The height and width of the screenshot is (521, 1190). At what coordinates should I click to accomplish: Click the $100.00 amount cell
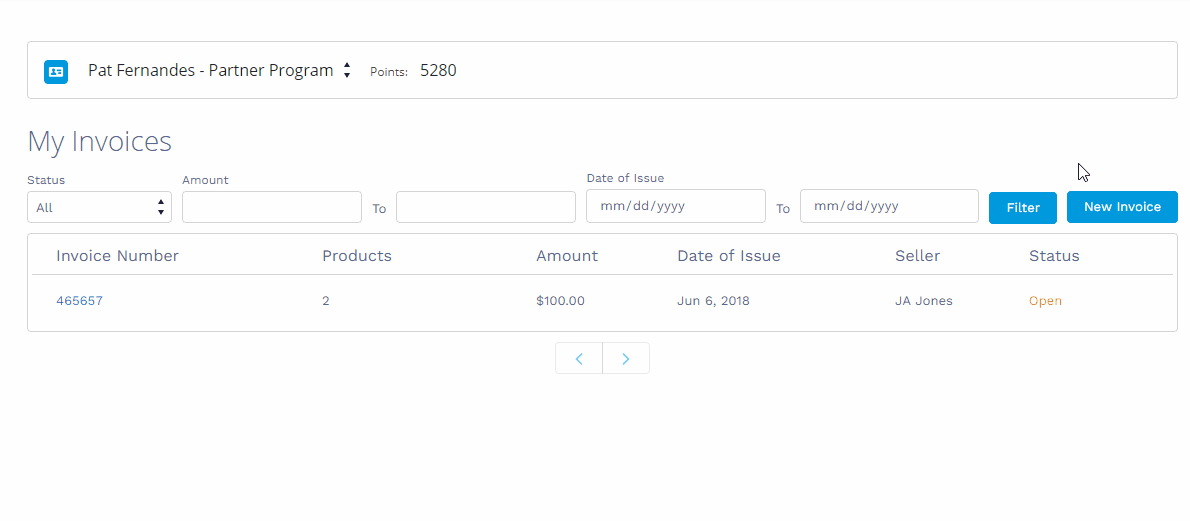click(560, 301)
